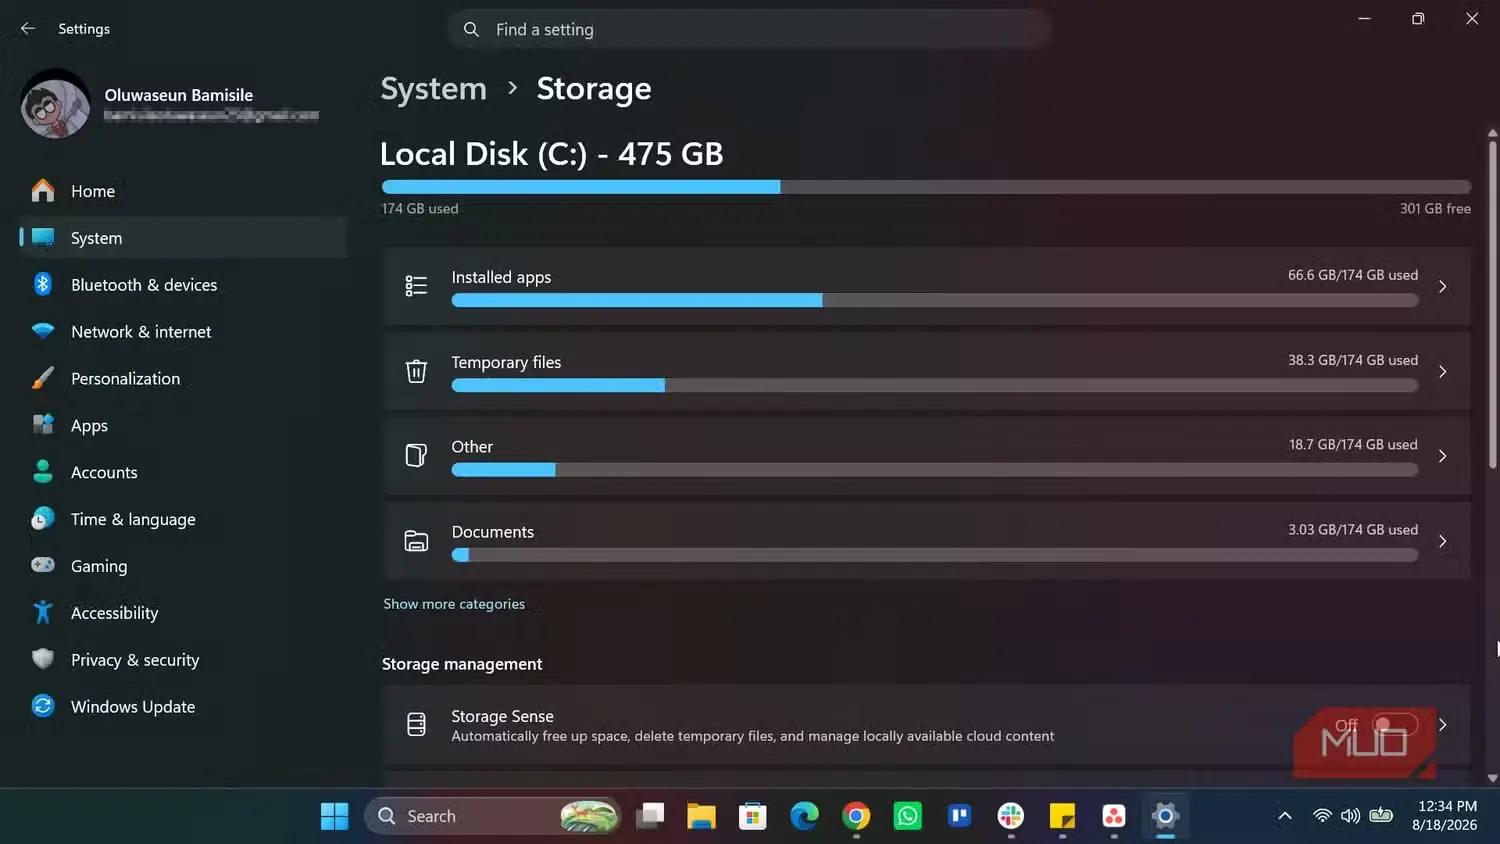Open Slack from taskbar
1500x844 pixels.
pyautogui.click(x=1011, y=816)
